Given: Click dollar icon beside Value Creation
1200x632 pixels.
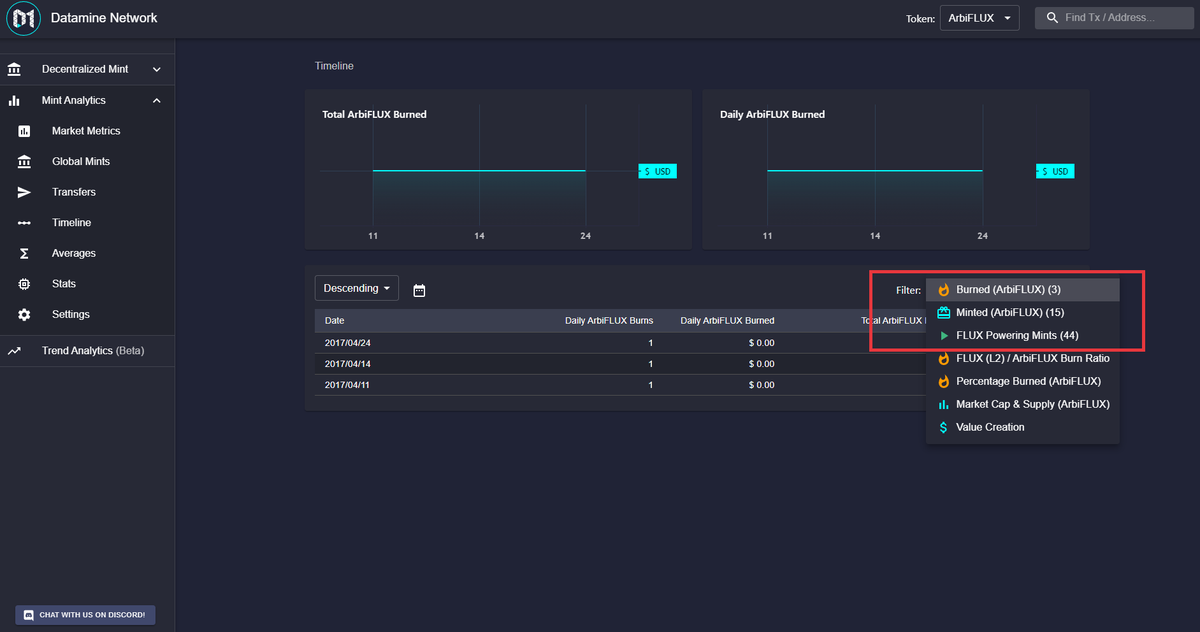Looking at the screenshot, I should (943, 427).
